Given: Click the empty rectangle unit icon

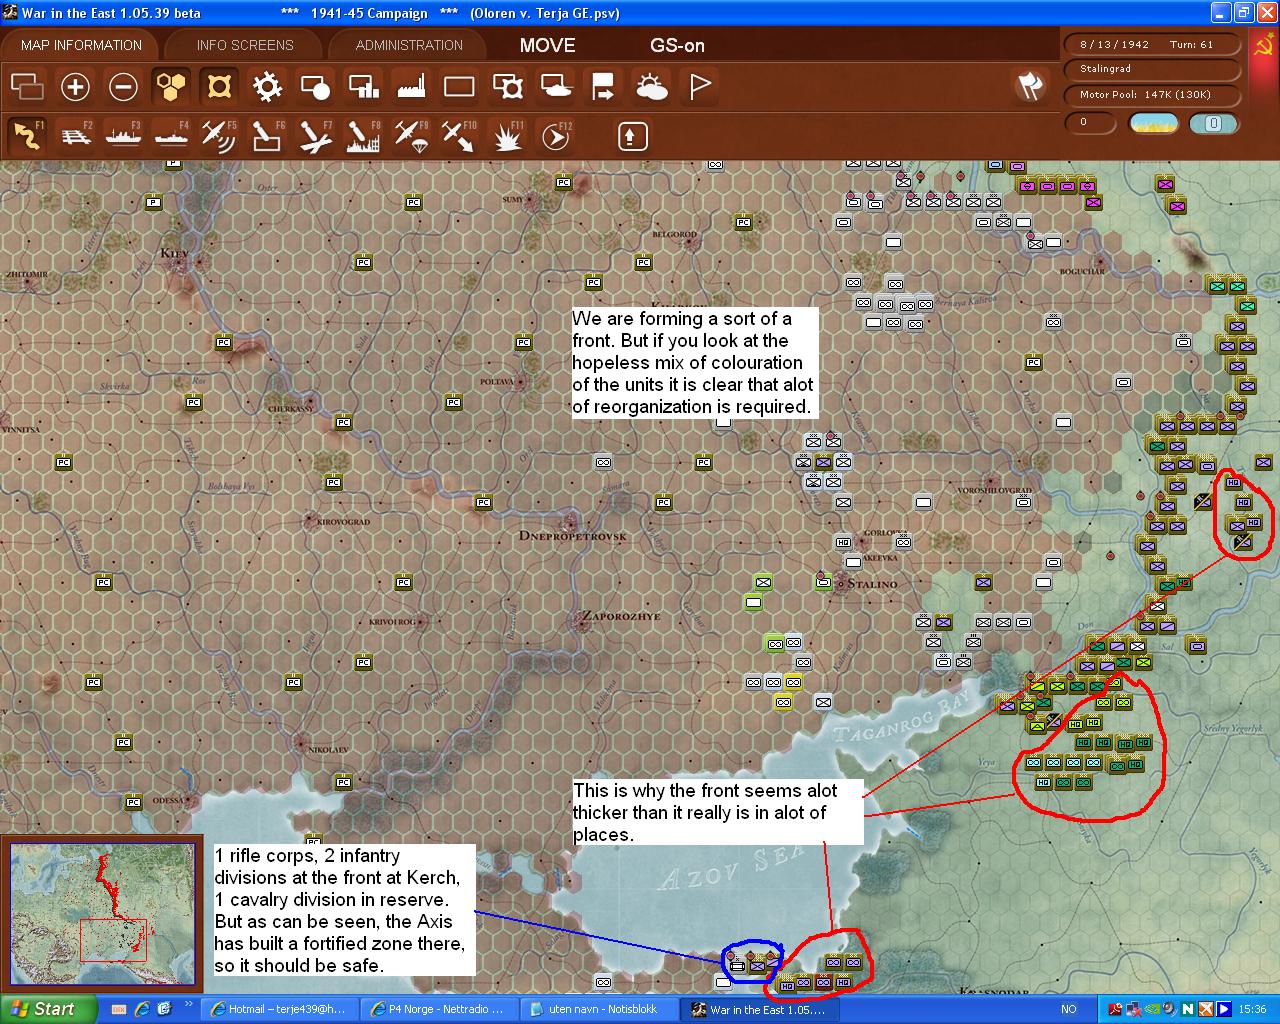Looking at the screenshot, I should (459, 87).
